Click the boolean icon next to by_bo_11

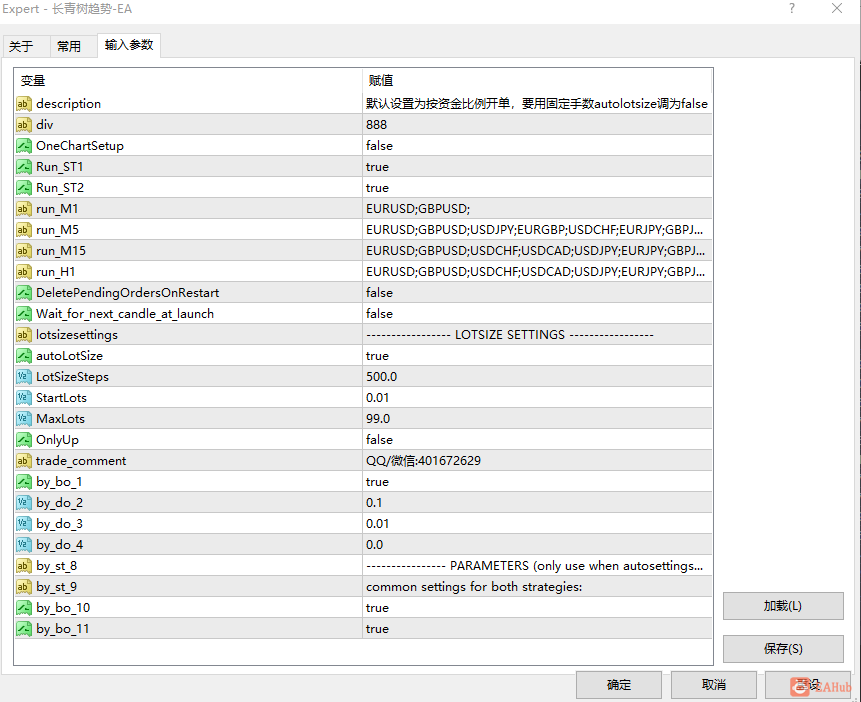tap(24, 629)
